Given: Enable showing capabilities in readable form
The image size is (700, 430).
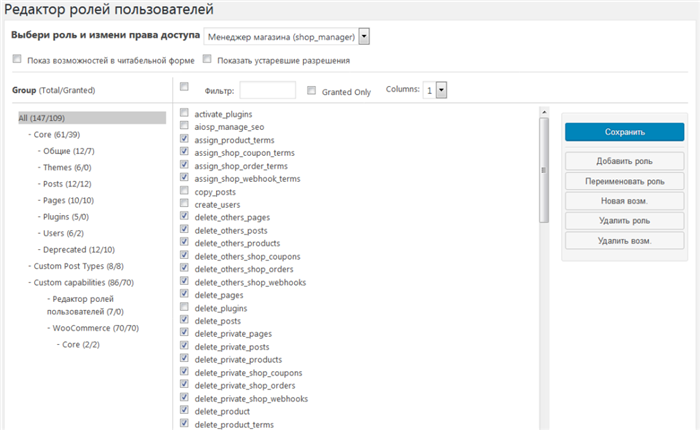Looking at the screenshot, I should coord(17,58).
